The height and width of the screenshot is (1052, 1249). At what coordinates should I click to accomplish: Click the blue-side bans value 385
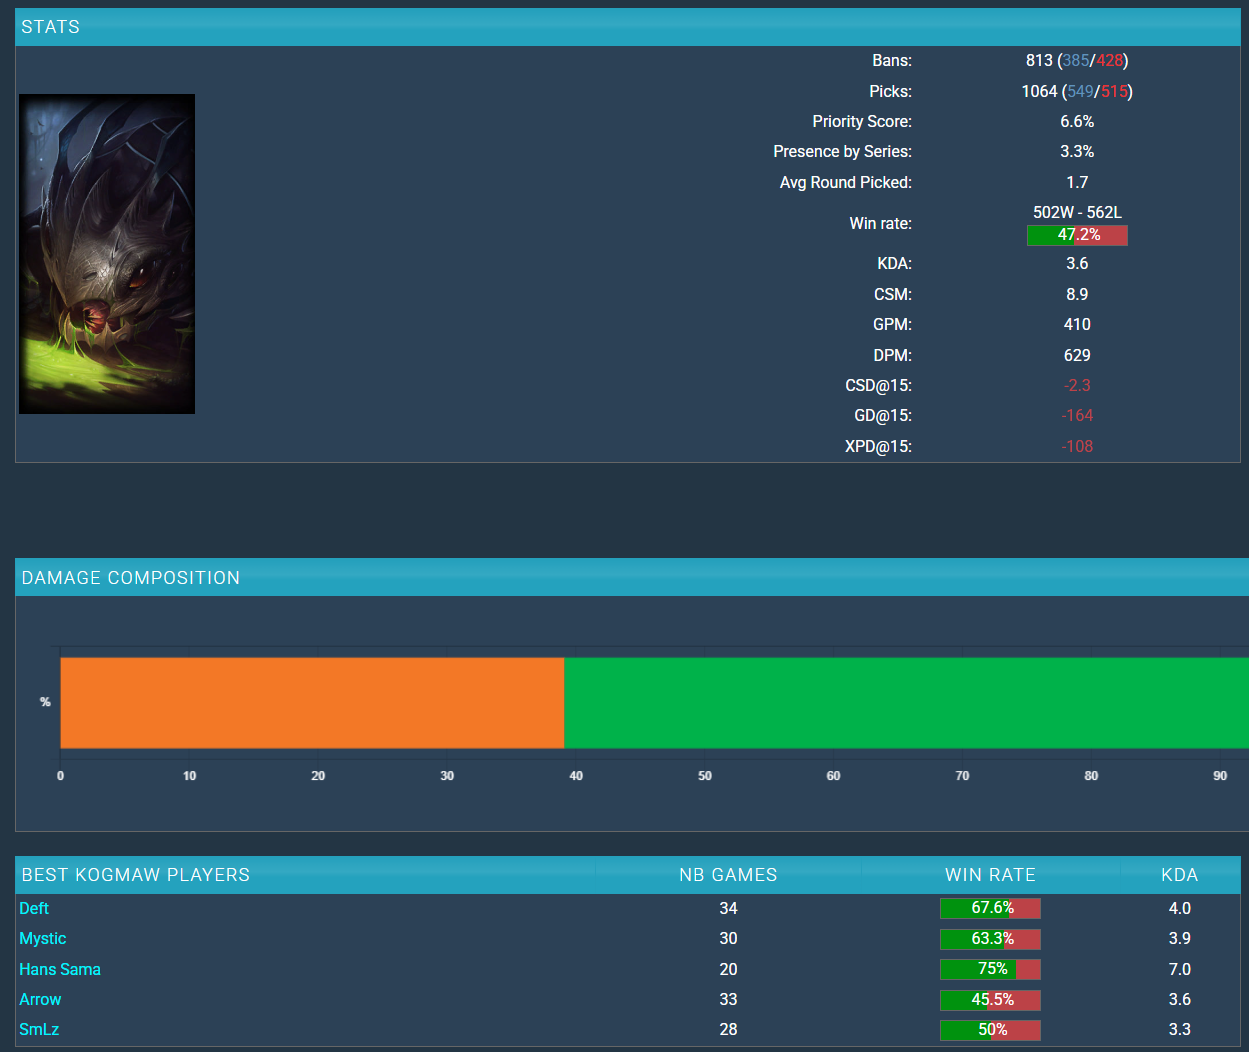coord(1076,60)
